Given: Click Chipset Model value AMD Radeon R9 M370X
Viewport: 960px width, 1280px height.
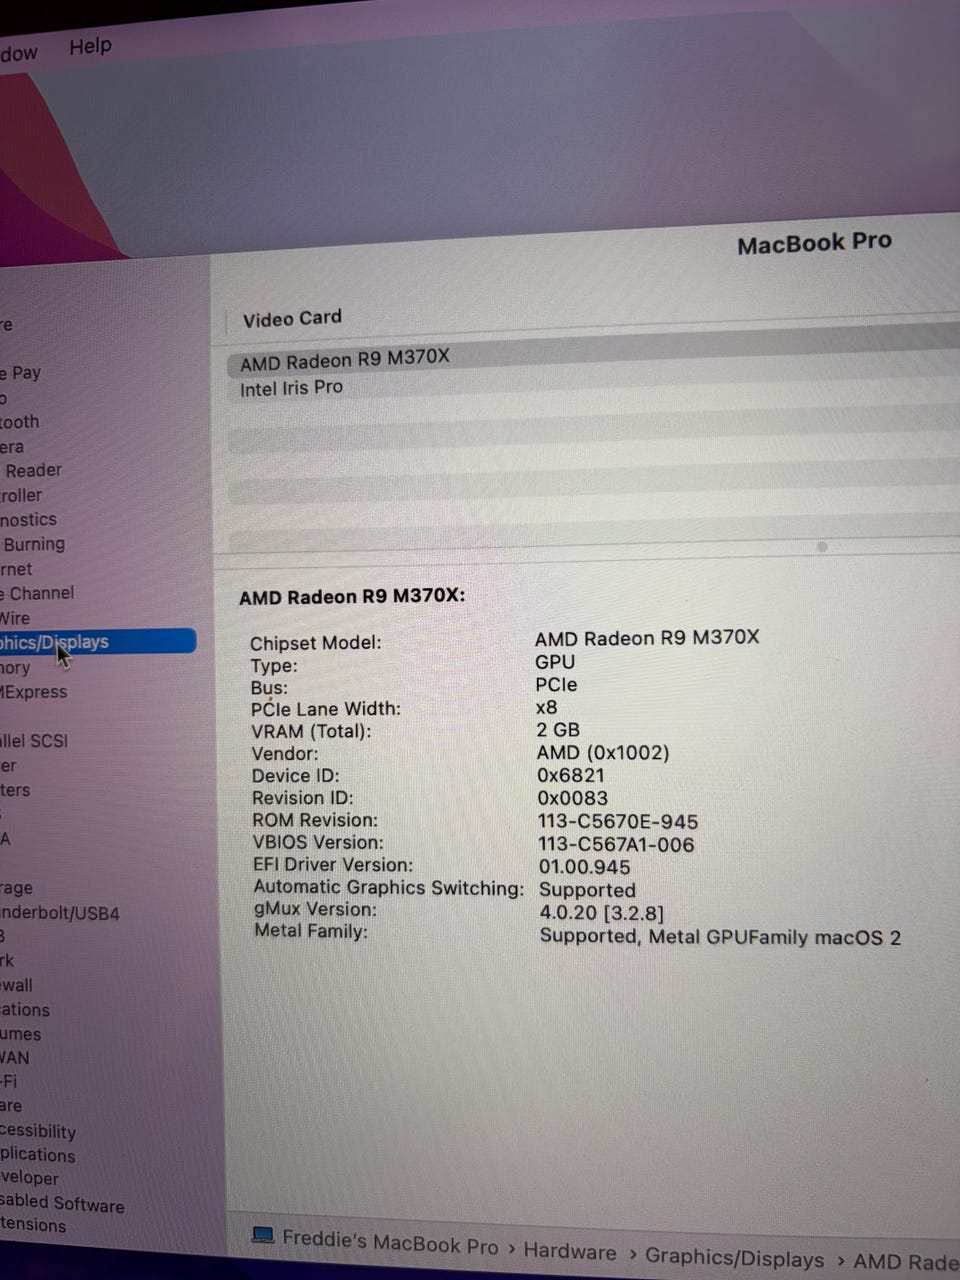Looking at the screenshot, I should point(647,638).
